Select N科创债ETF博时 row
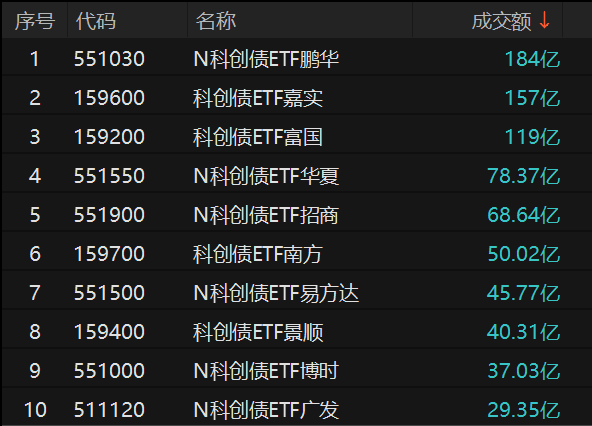The height and width of the screenshot is (426, 592). [296, 371]
